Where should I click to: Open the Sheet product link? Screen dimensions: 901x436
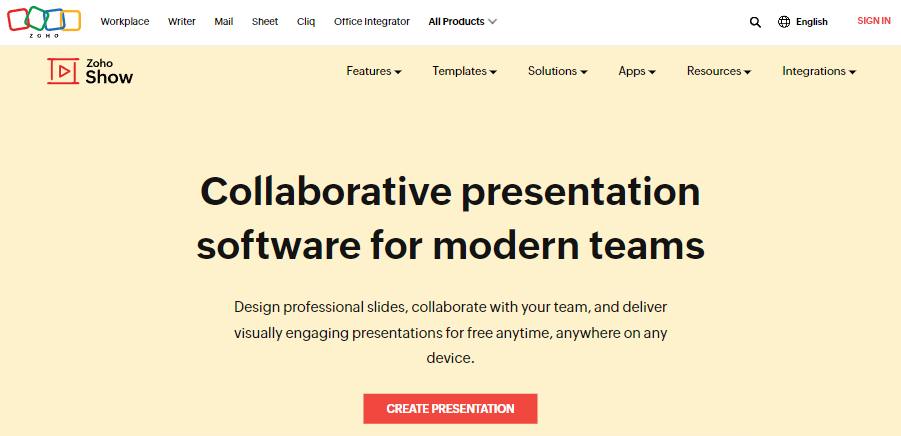[x=265, y=22]
